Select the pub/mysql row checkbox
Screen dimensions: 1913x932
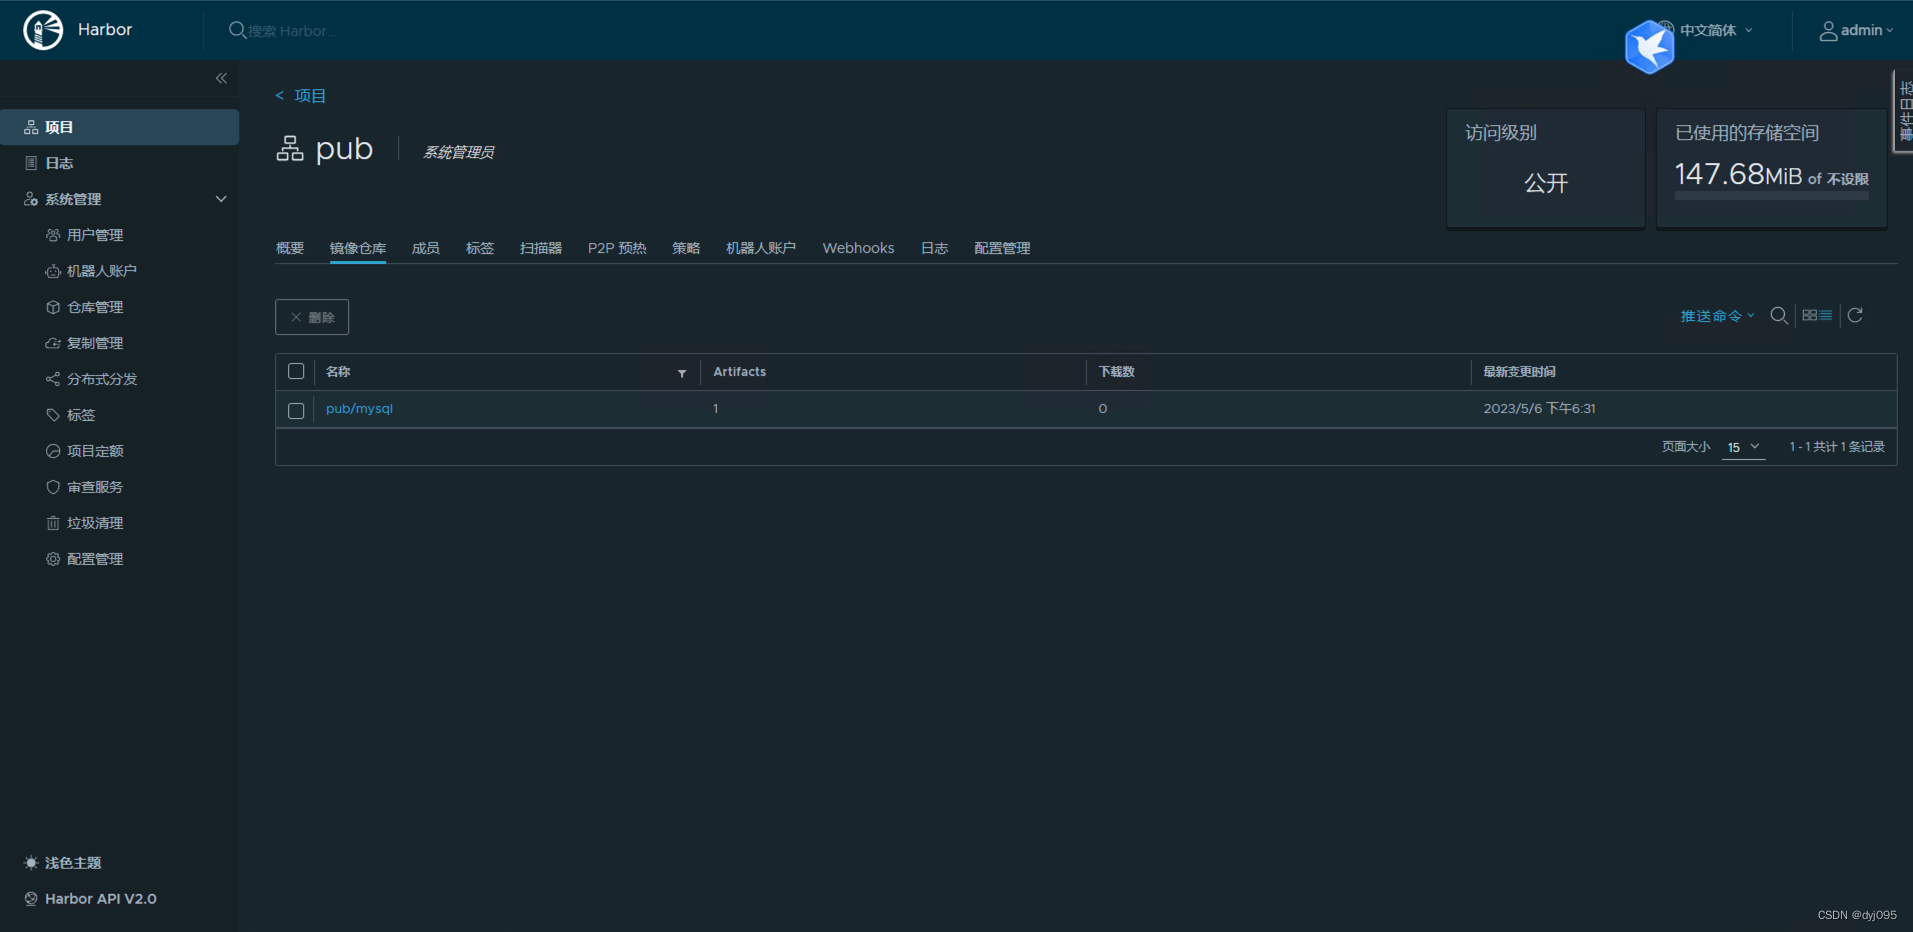pos(296,410)
